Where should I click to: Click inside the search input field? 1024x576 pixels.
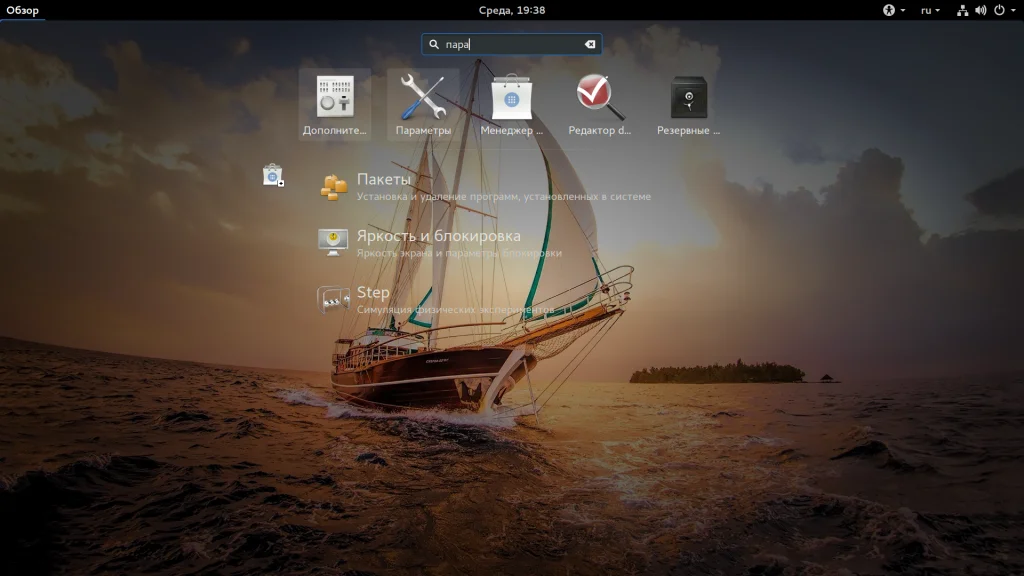[x=511, y=44]
